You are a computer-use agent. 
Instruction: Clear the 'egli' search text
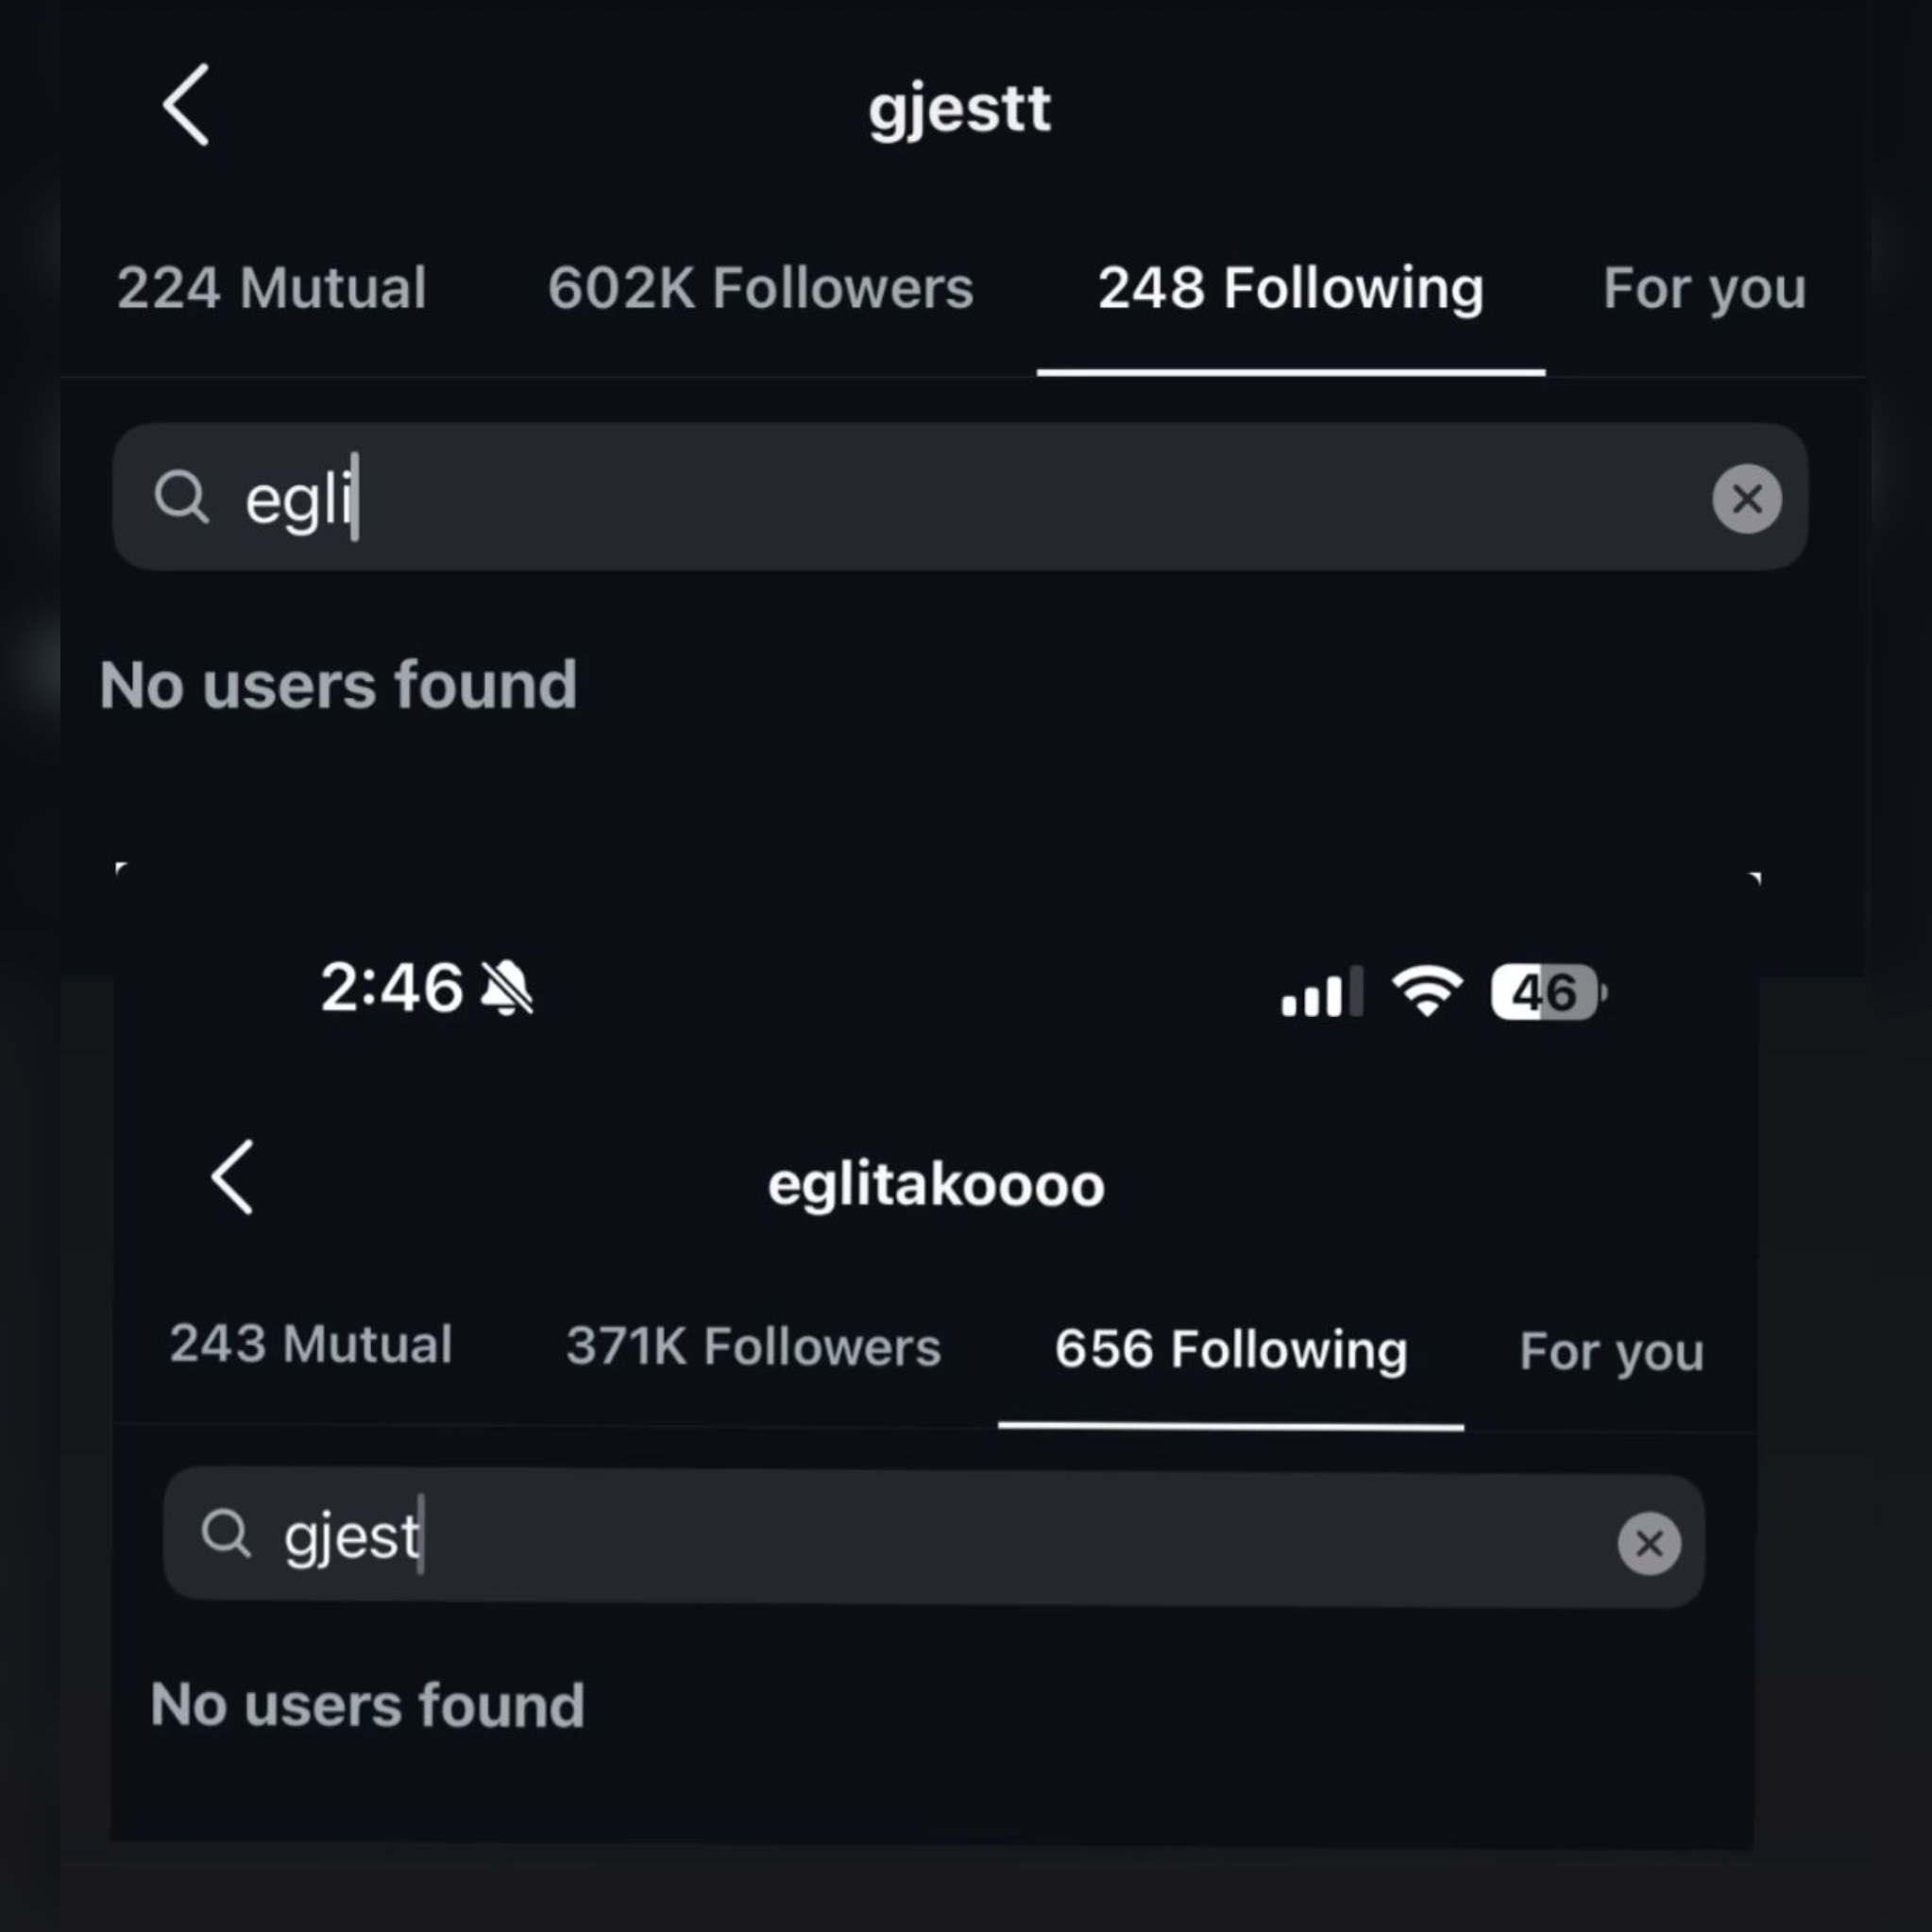coord(1746,498)
